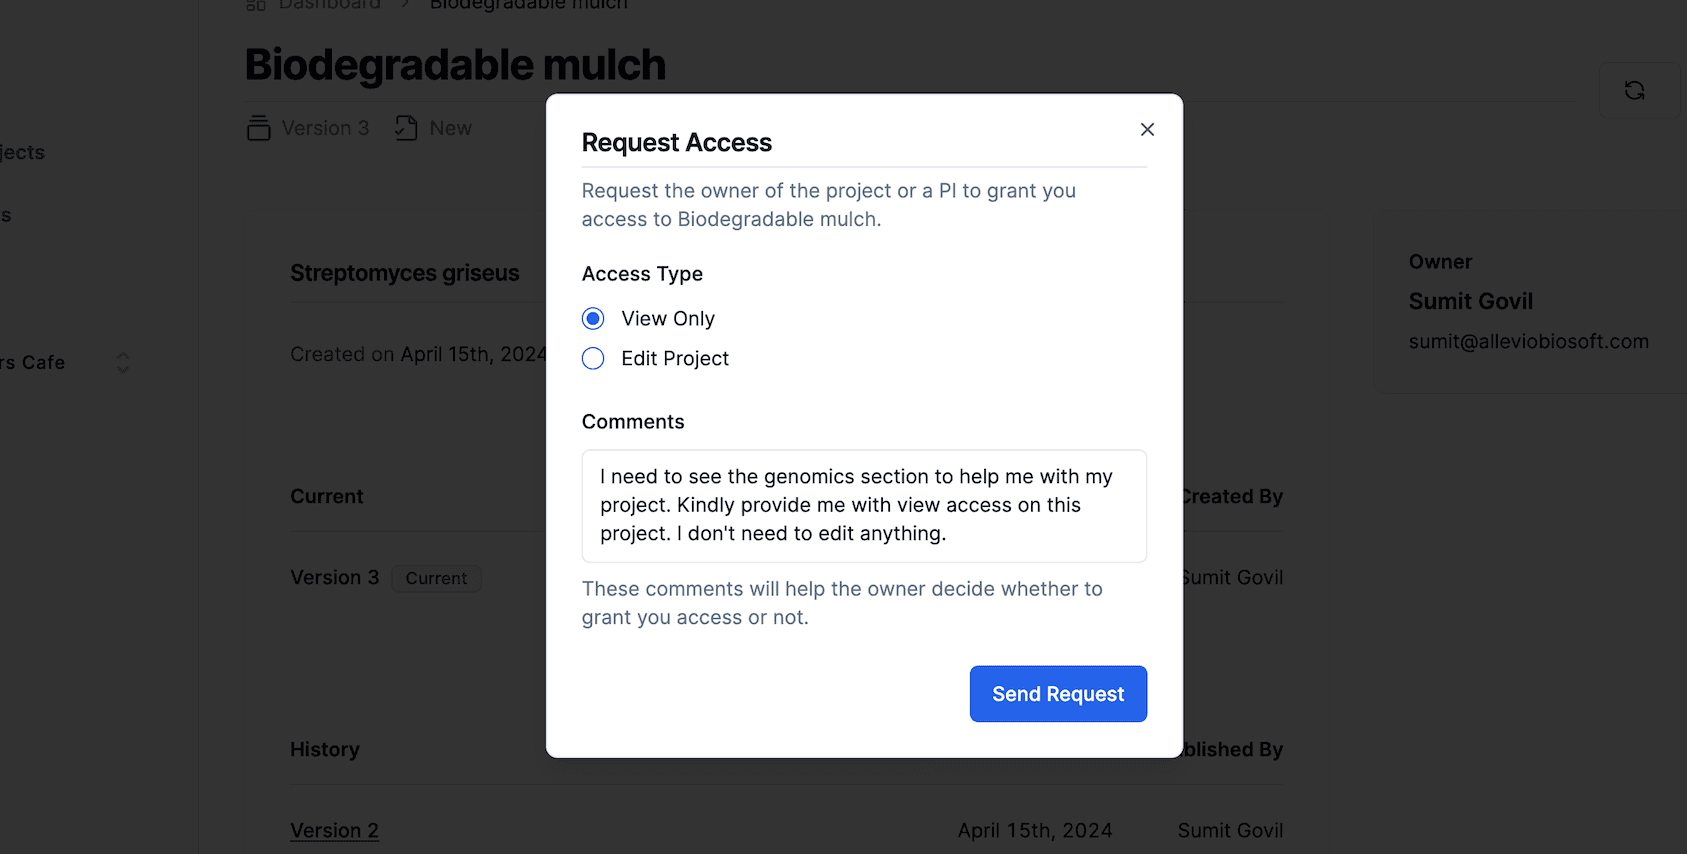Focus the Comments text box
The image size is (1687, 854).
coord(864,506)
